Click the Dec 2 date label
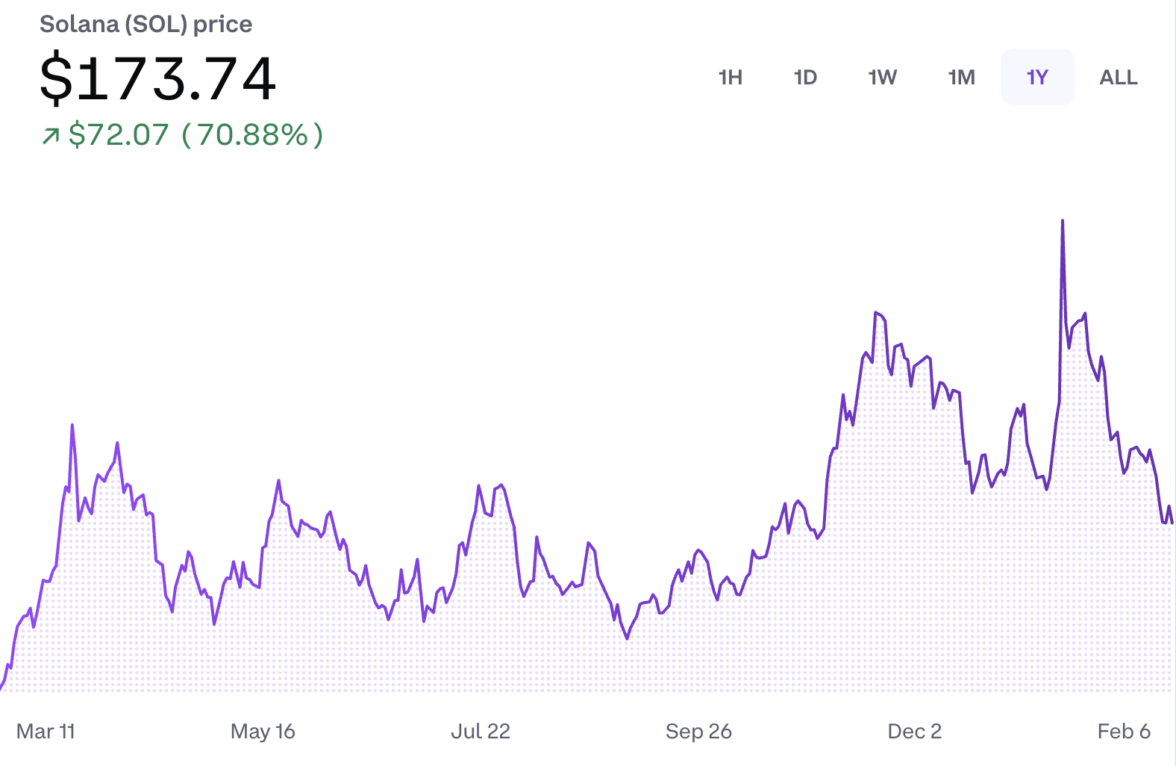Viewport: 1176px width, 766px height. 914,732
